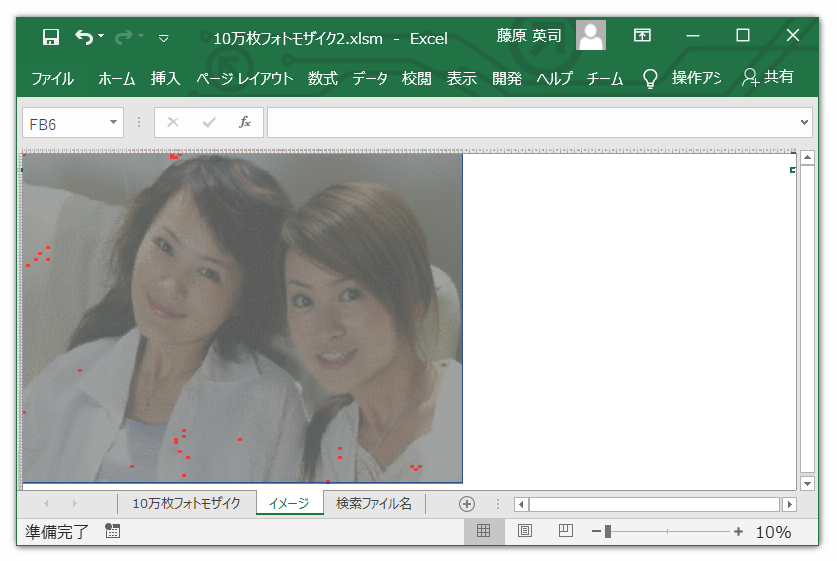Click previous sheet navigation arrow

pos(46,503)
